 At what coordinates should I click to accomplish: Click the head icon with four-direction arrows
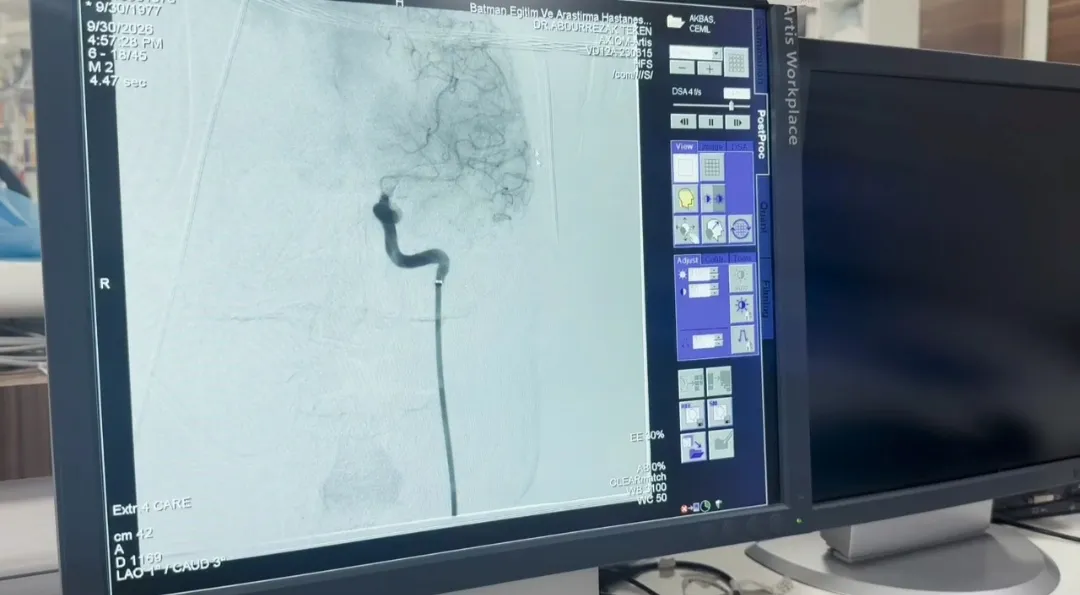[x=687, y=230]
